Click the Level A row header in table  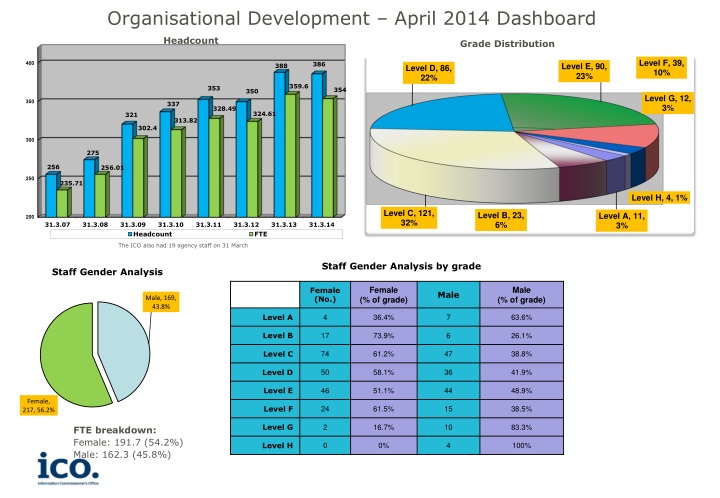click(277, 317)
